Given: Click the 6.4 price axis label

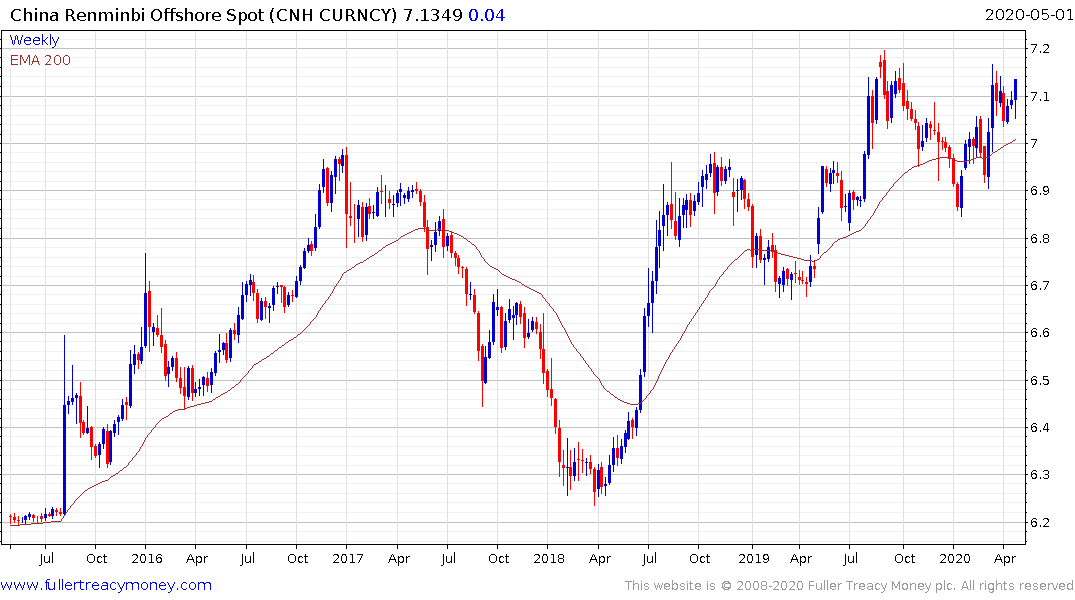Looking at the screenshot, I should [1039, 428].
